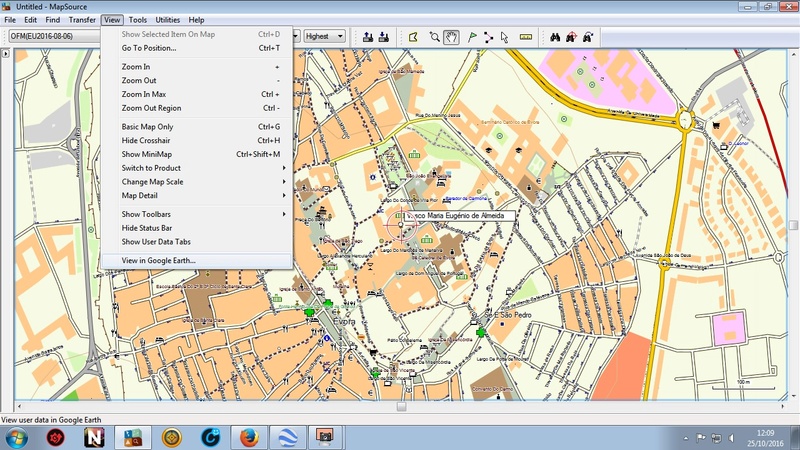This screenshot has width=800, height=450.
Task: Choose Show MiniMap menu item
Action: pos(197,154)
